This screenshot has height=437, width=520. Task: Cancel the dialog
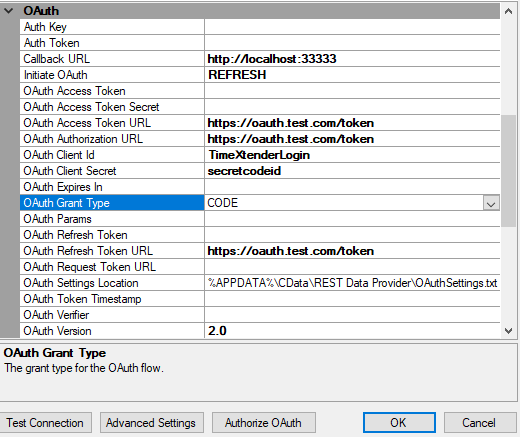(x=479, y=423)
